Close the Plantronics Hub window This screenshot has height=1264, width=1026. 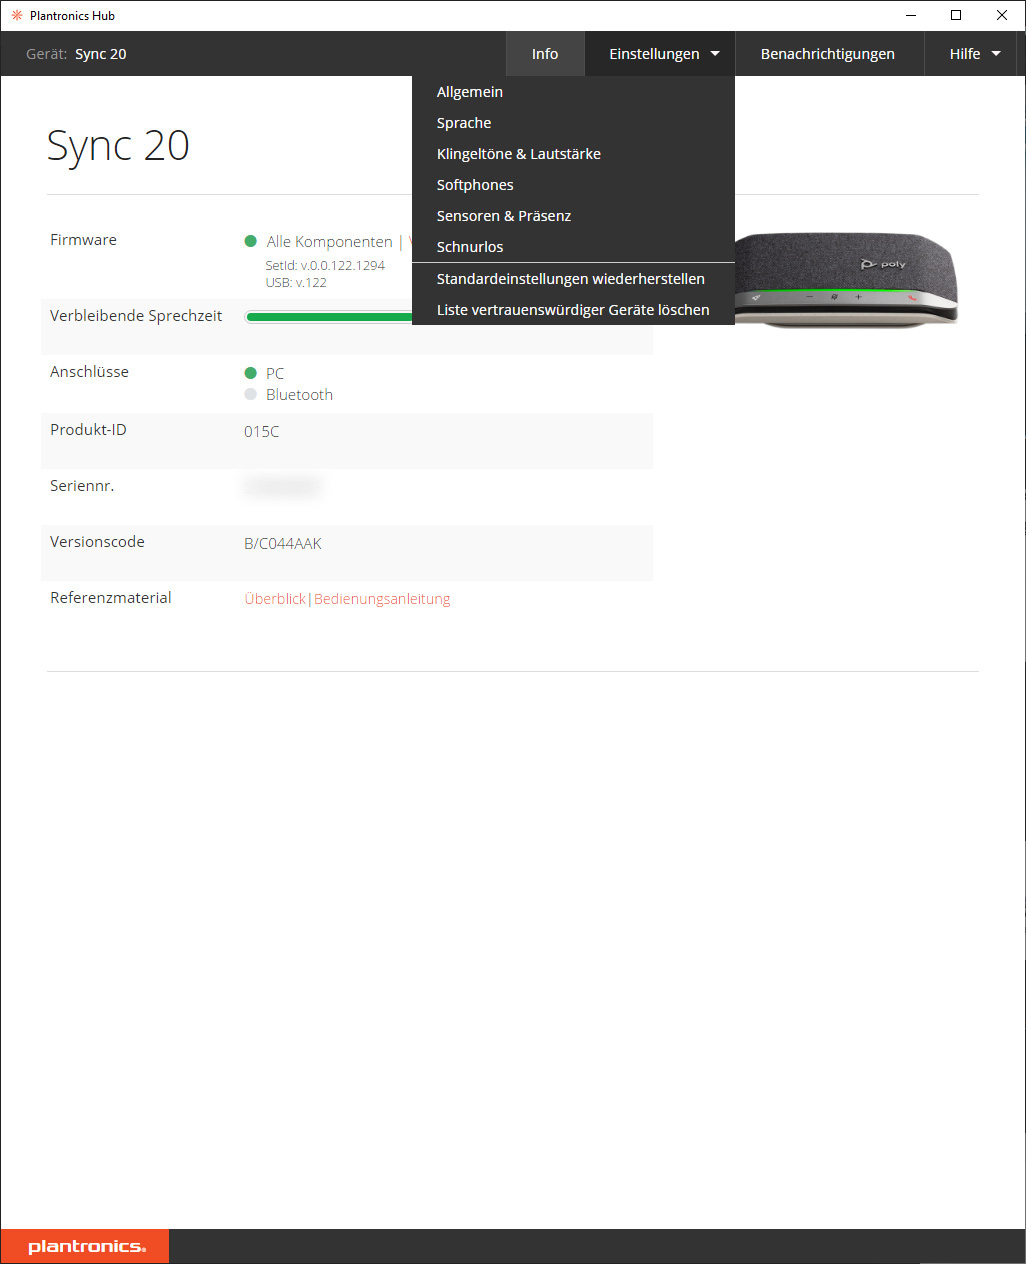click(1002, 15)
